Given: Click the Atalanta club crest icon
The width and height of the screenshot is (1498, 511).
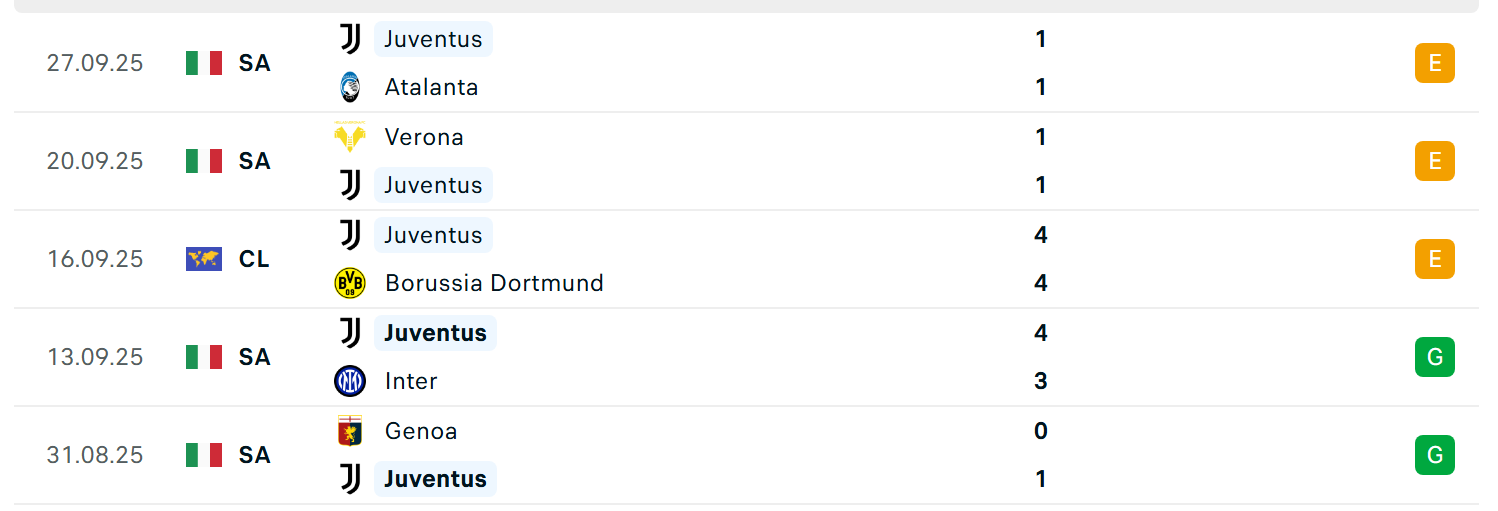Looking at the screenshot, I should (x=349, y=87).
